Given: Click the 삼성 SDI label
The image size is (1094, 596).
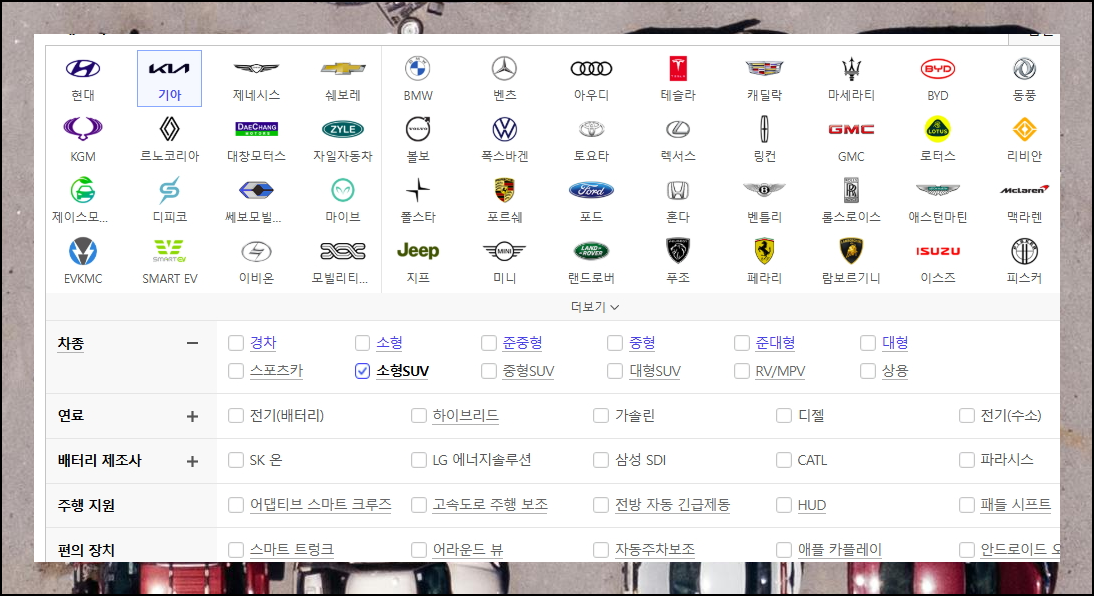Looking at the screenshot, I should pos(640,460).
